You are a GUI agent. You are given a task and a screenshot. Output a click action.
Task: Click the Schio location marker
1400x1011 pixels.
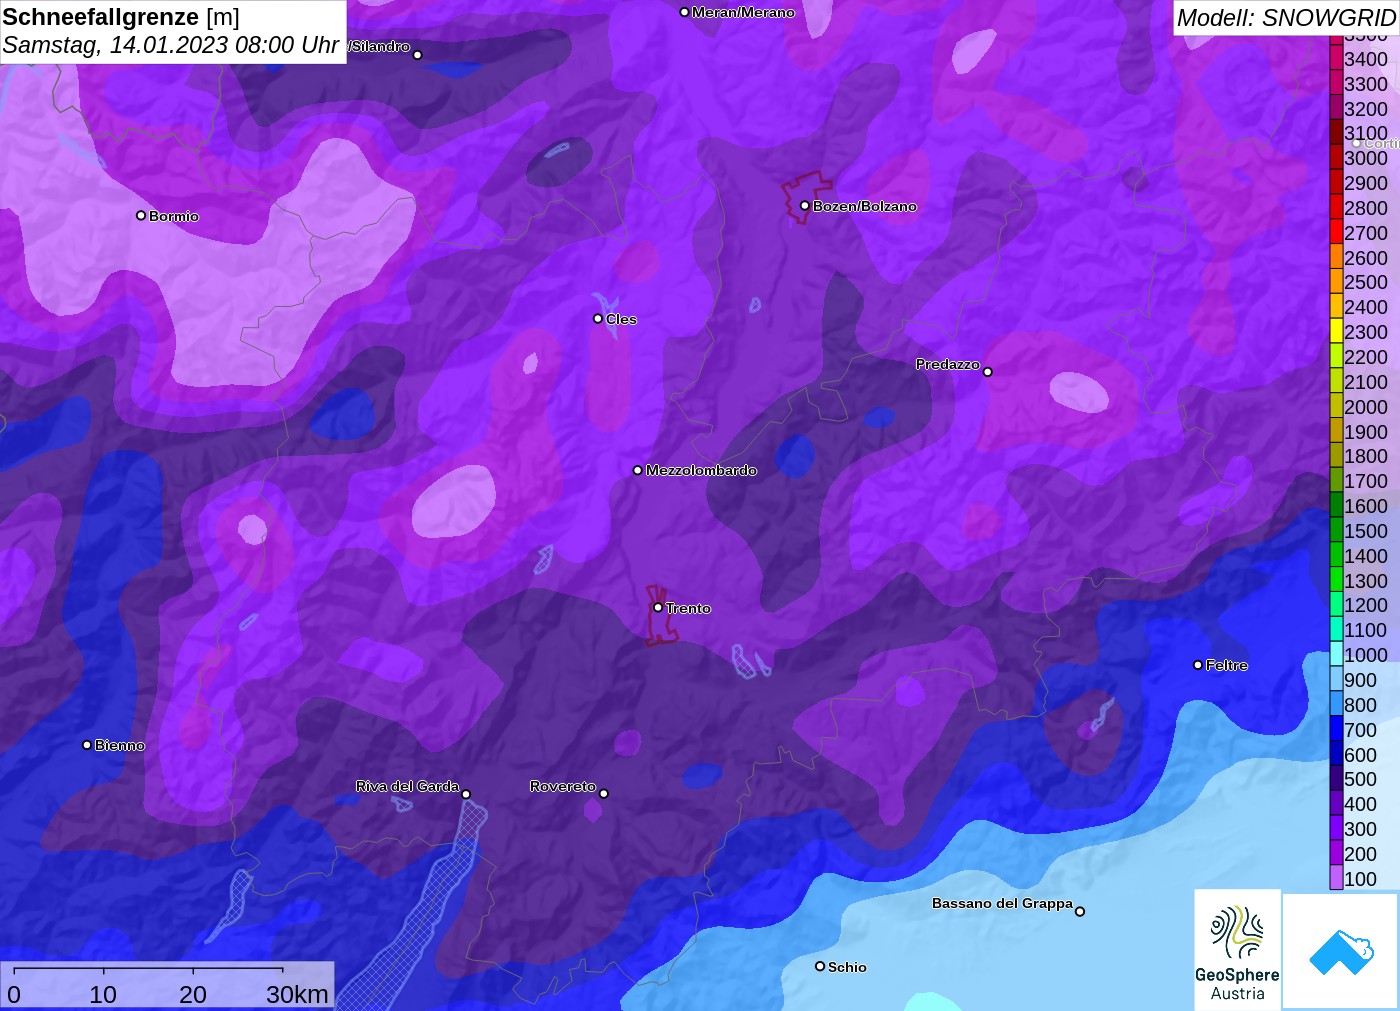(820, 966)
